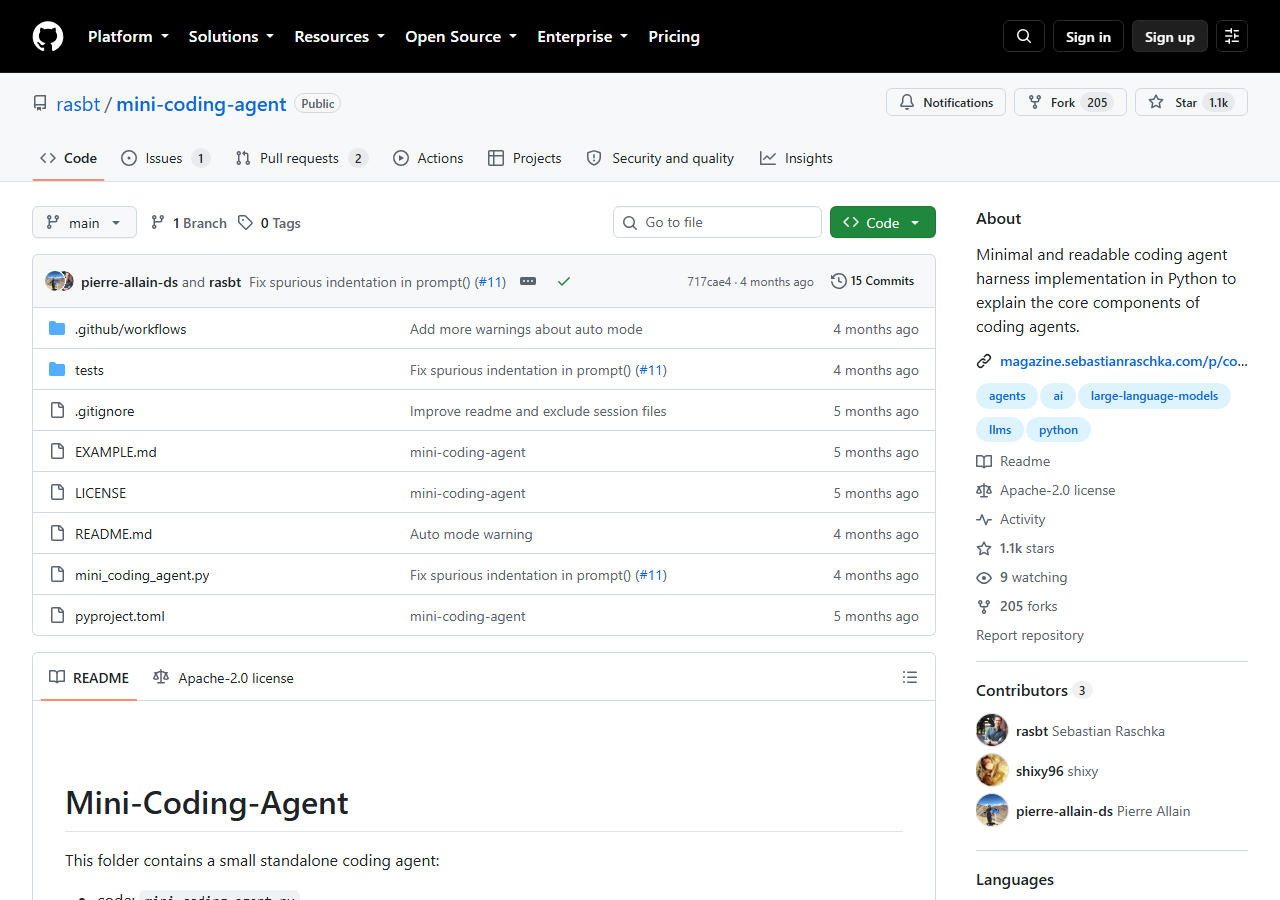Click shixy96 contributor avatar
The image size is (1280, 900).
click(x=992, y=770)
